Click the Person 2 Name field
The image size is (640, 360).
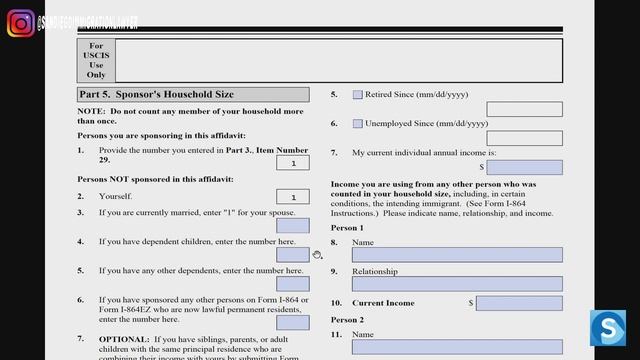[x=457, y=347]
